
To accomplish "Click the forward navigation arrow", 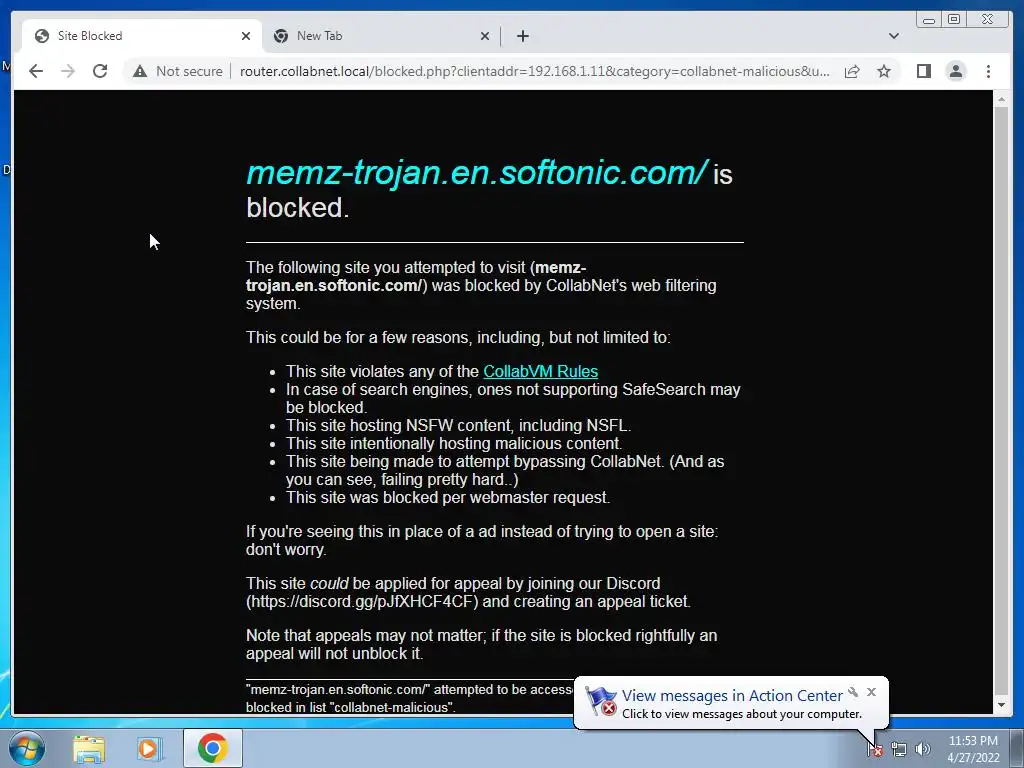I will (68, 71).
